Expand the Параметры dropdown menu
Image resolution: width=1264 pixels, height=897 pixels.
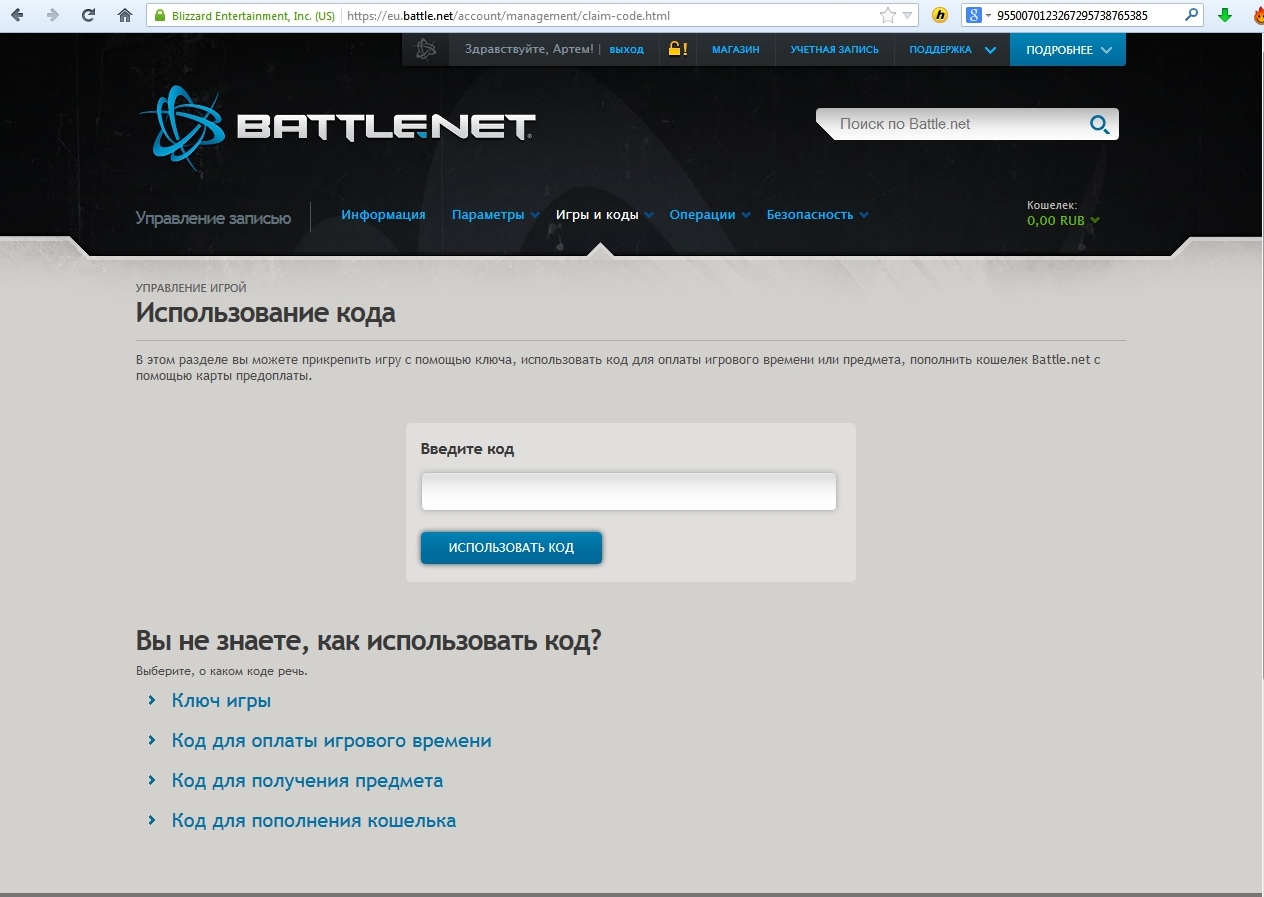pyautogui.click(x=495, y=215)
